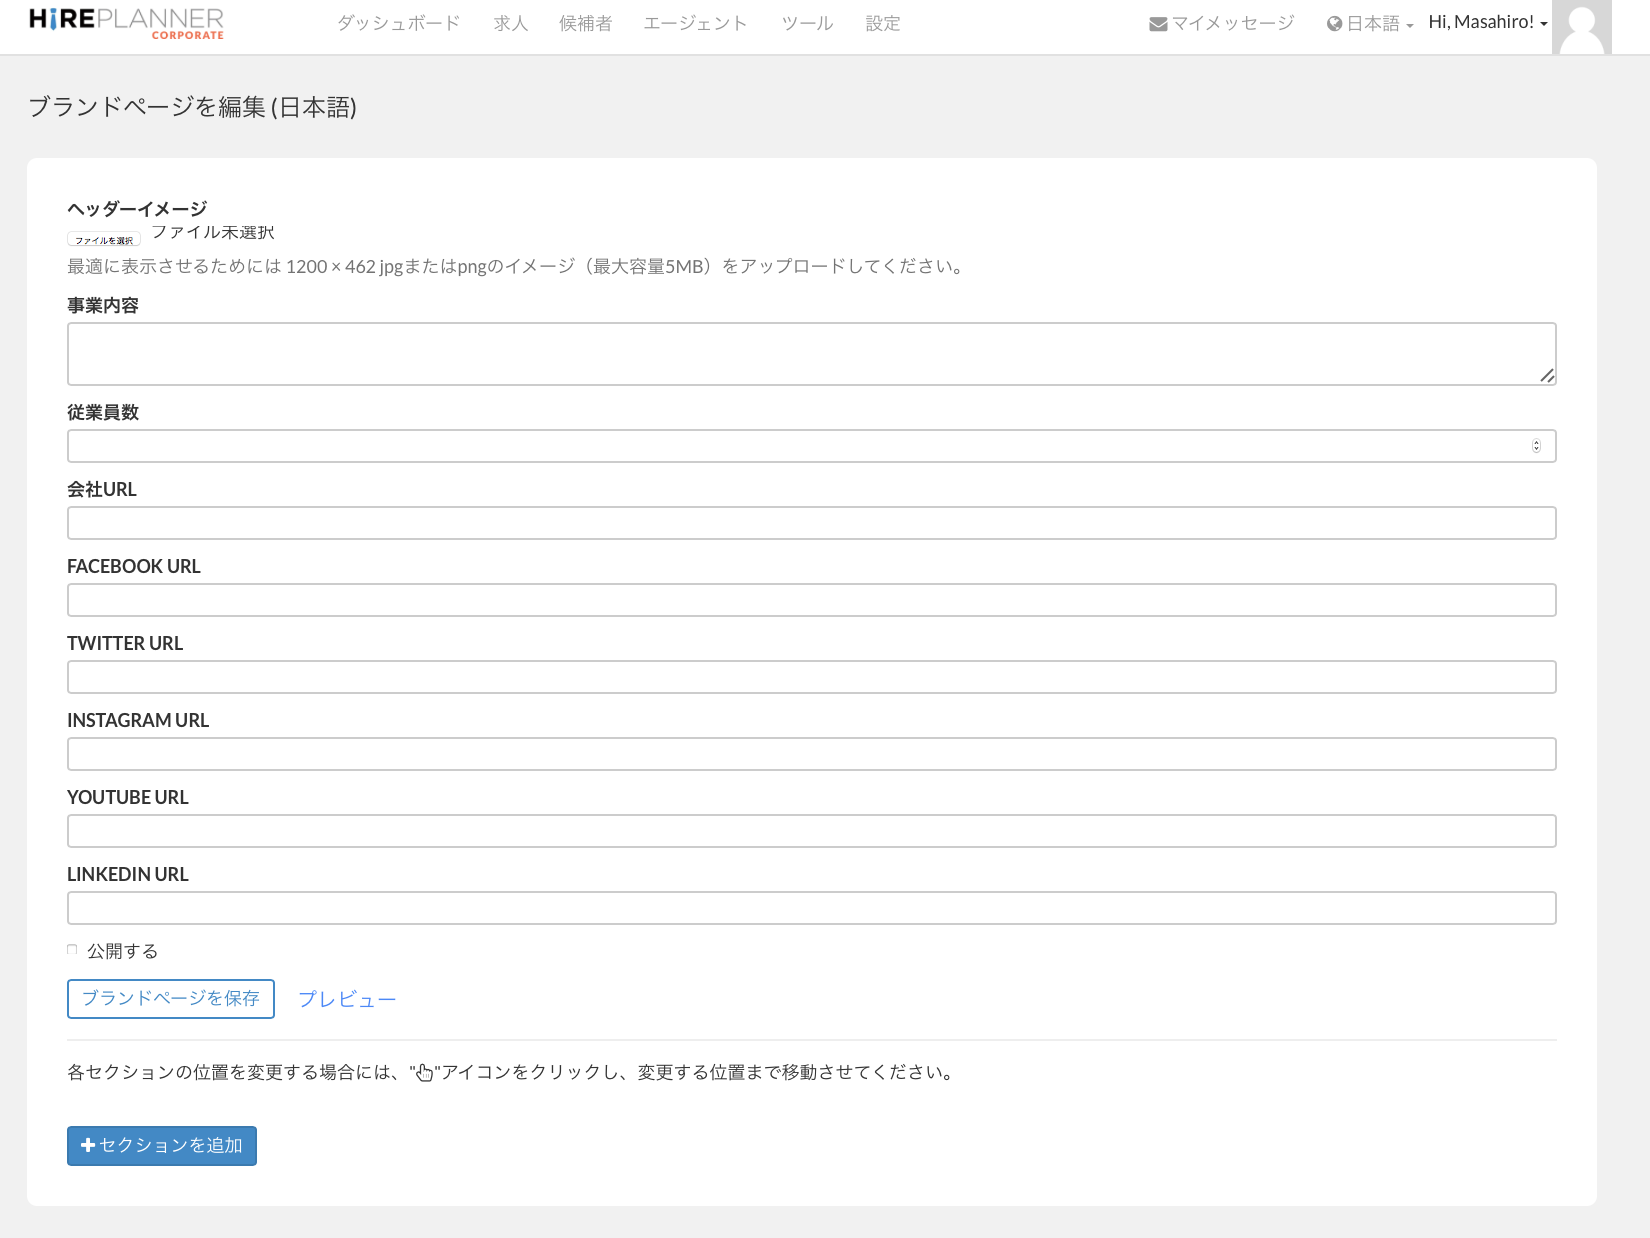
Task: Click the ファイルを選択 file upload button
Action: (x=104, y=239)
